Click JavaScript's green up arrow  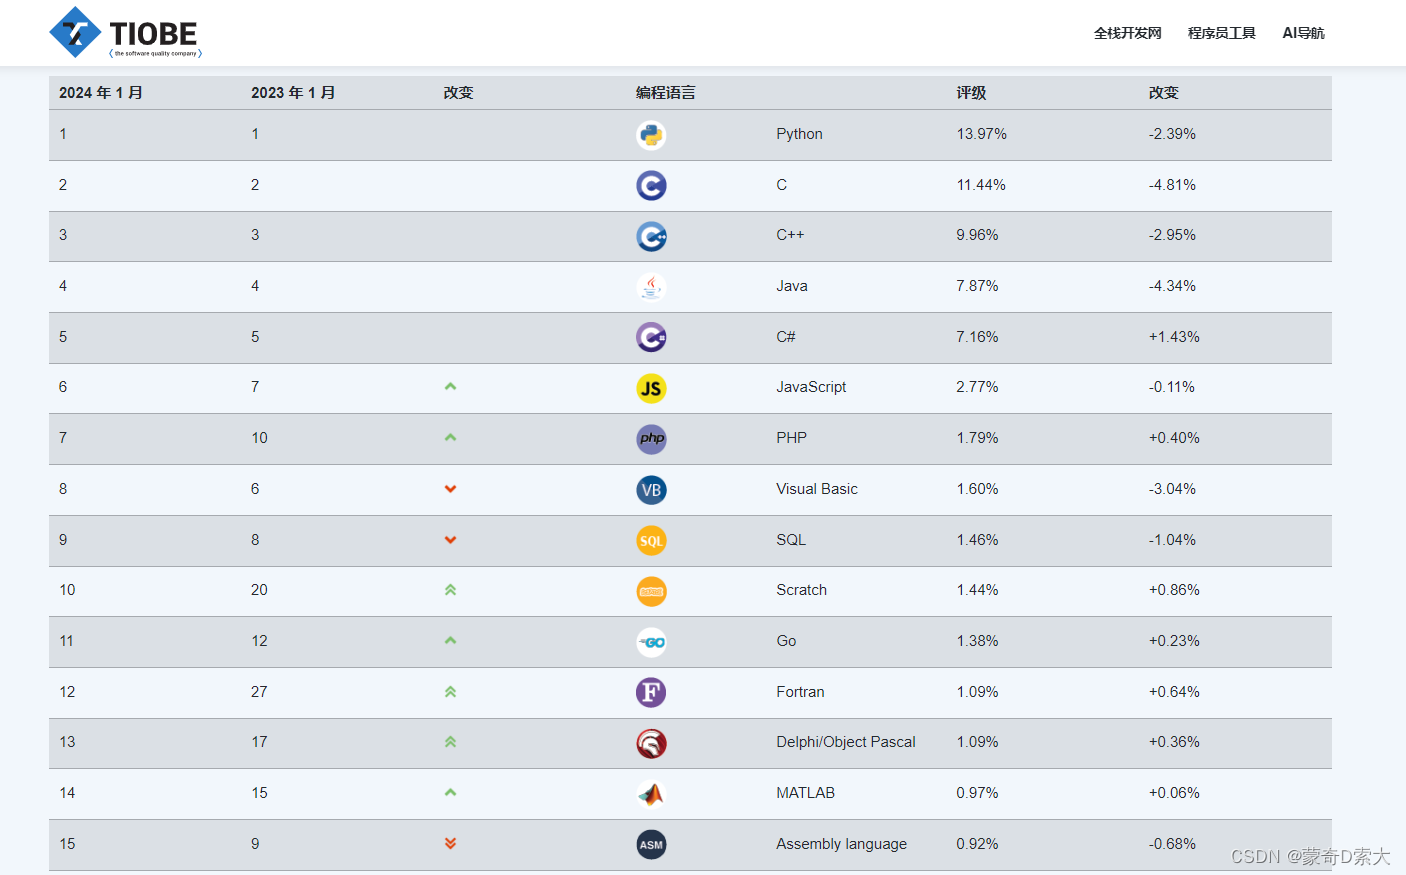[x=450, y=386]
